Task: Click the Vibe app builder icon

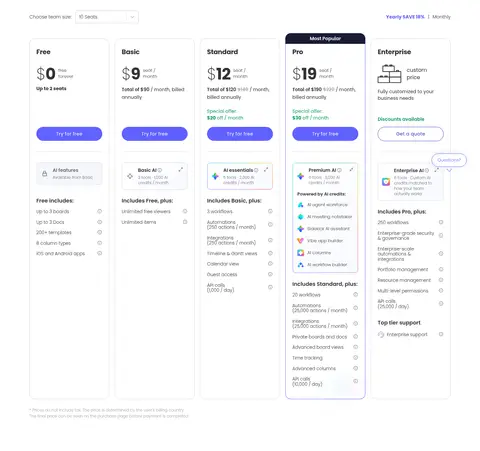Action: tap(300, 241)
